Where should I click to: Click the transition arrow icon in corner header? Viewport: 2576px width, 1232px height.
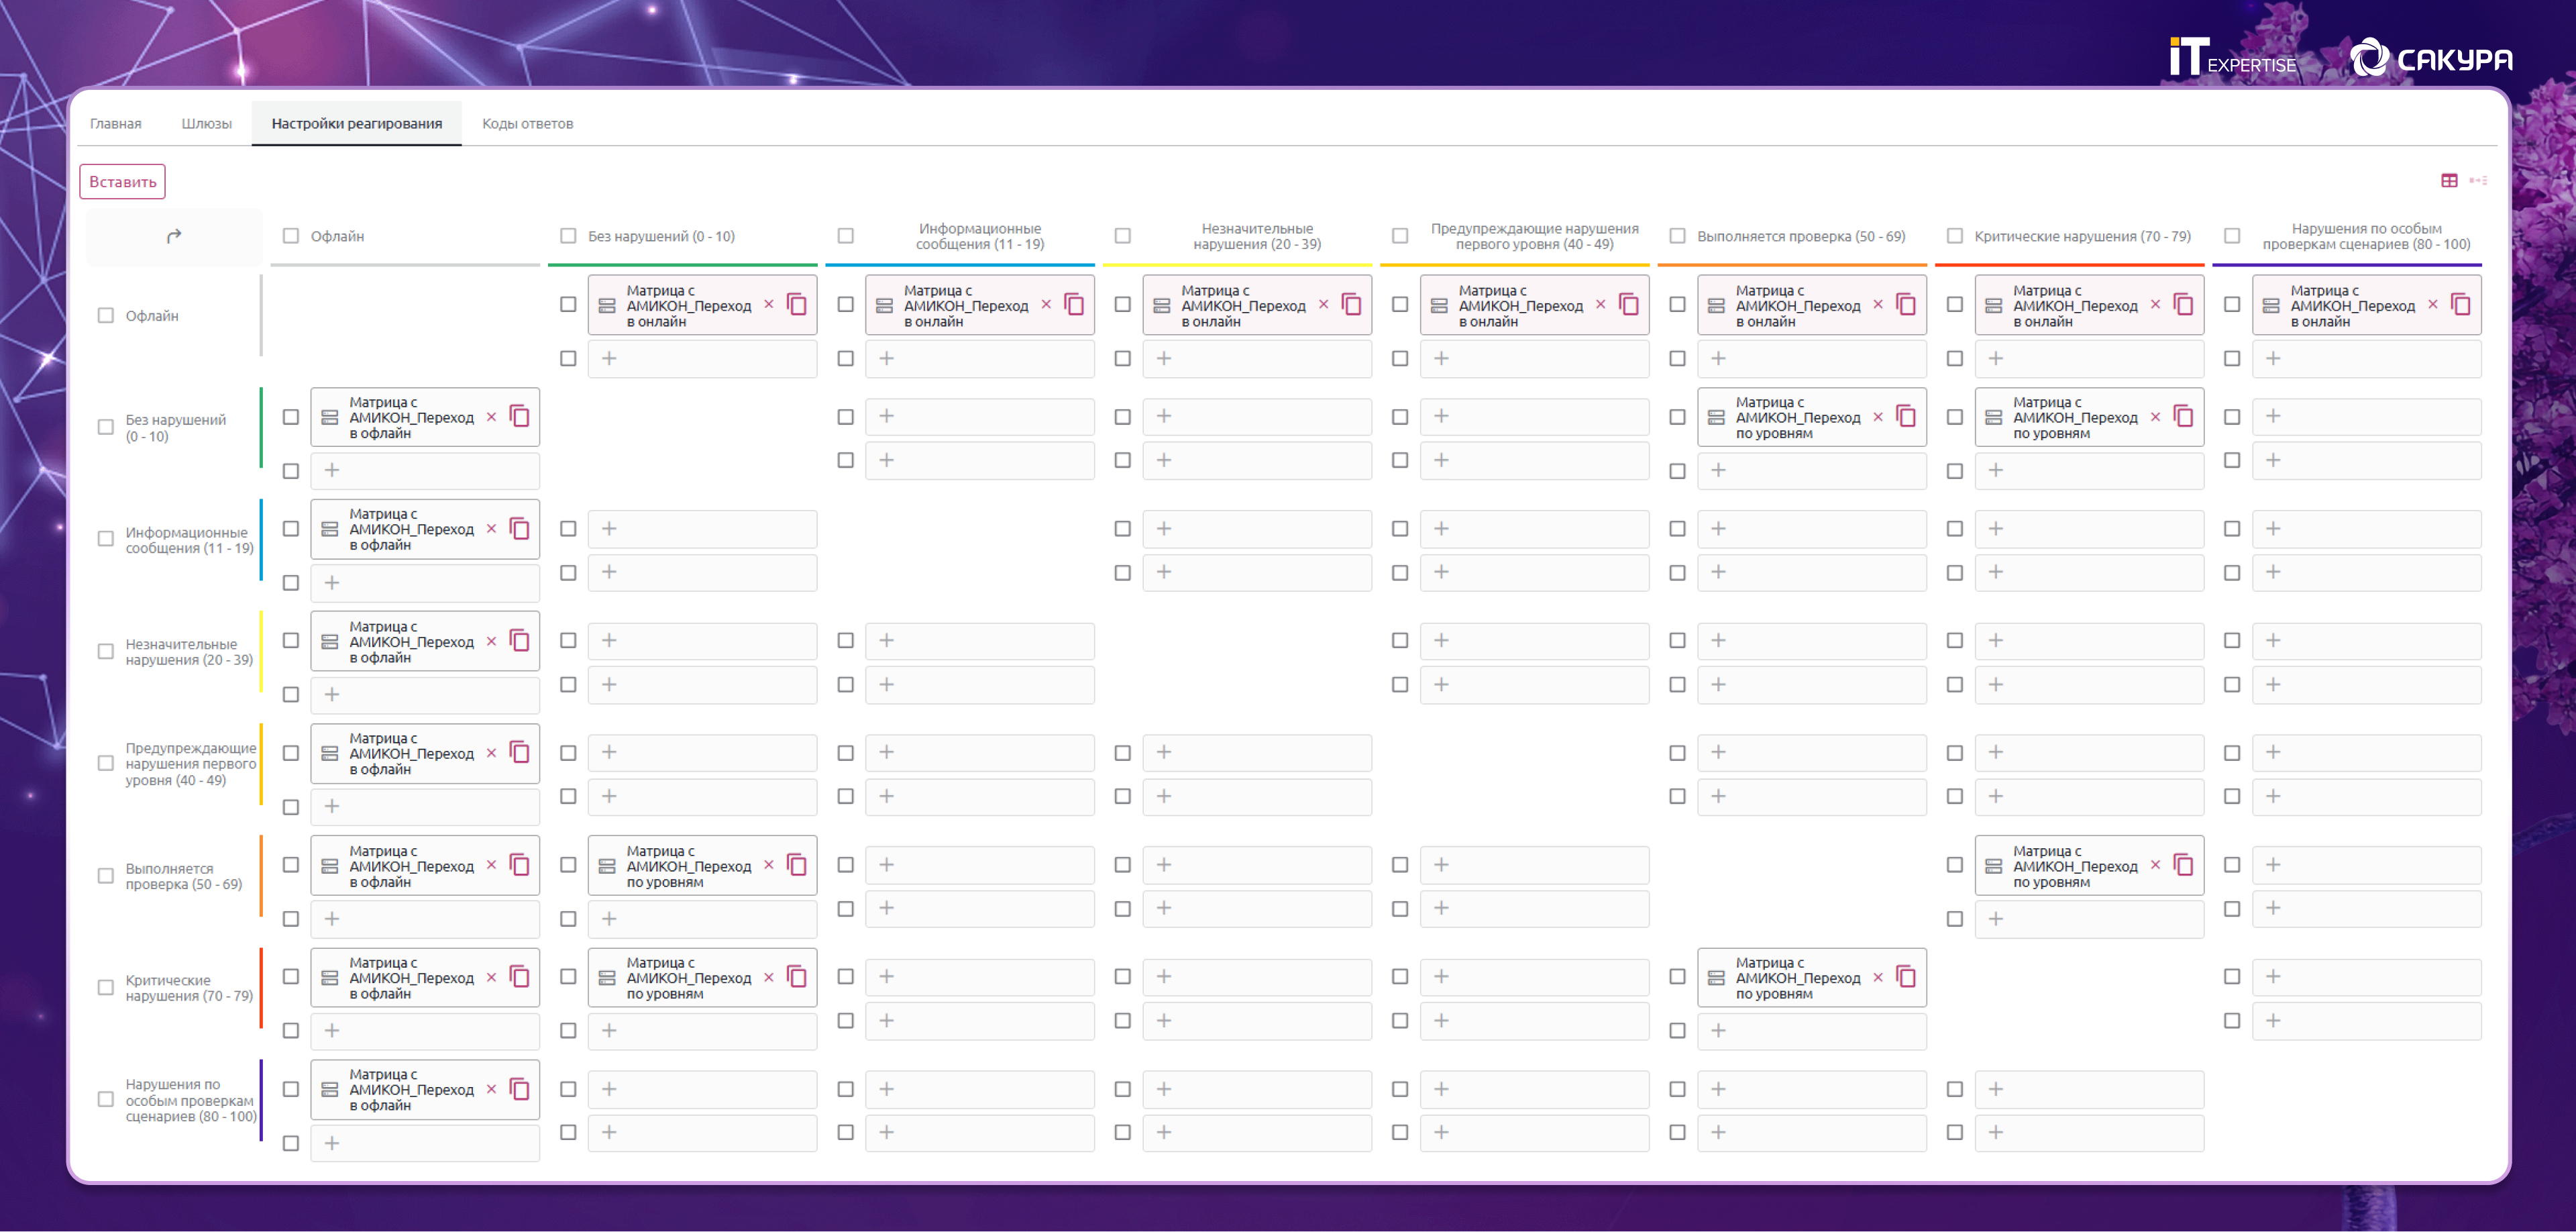[174, 236]
